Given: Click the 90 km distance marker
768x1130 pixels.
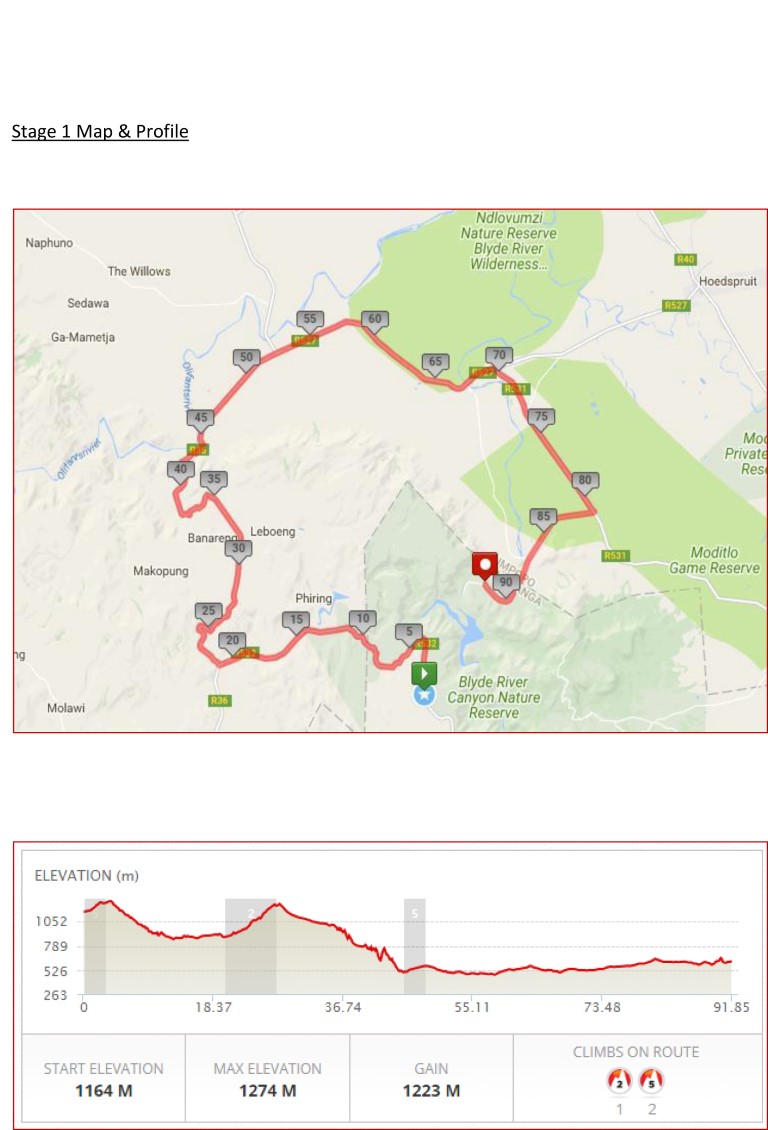Looking at the screenshot, I should tap(506, 584).
